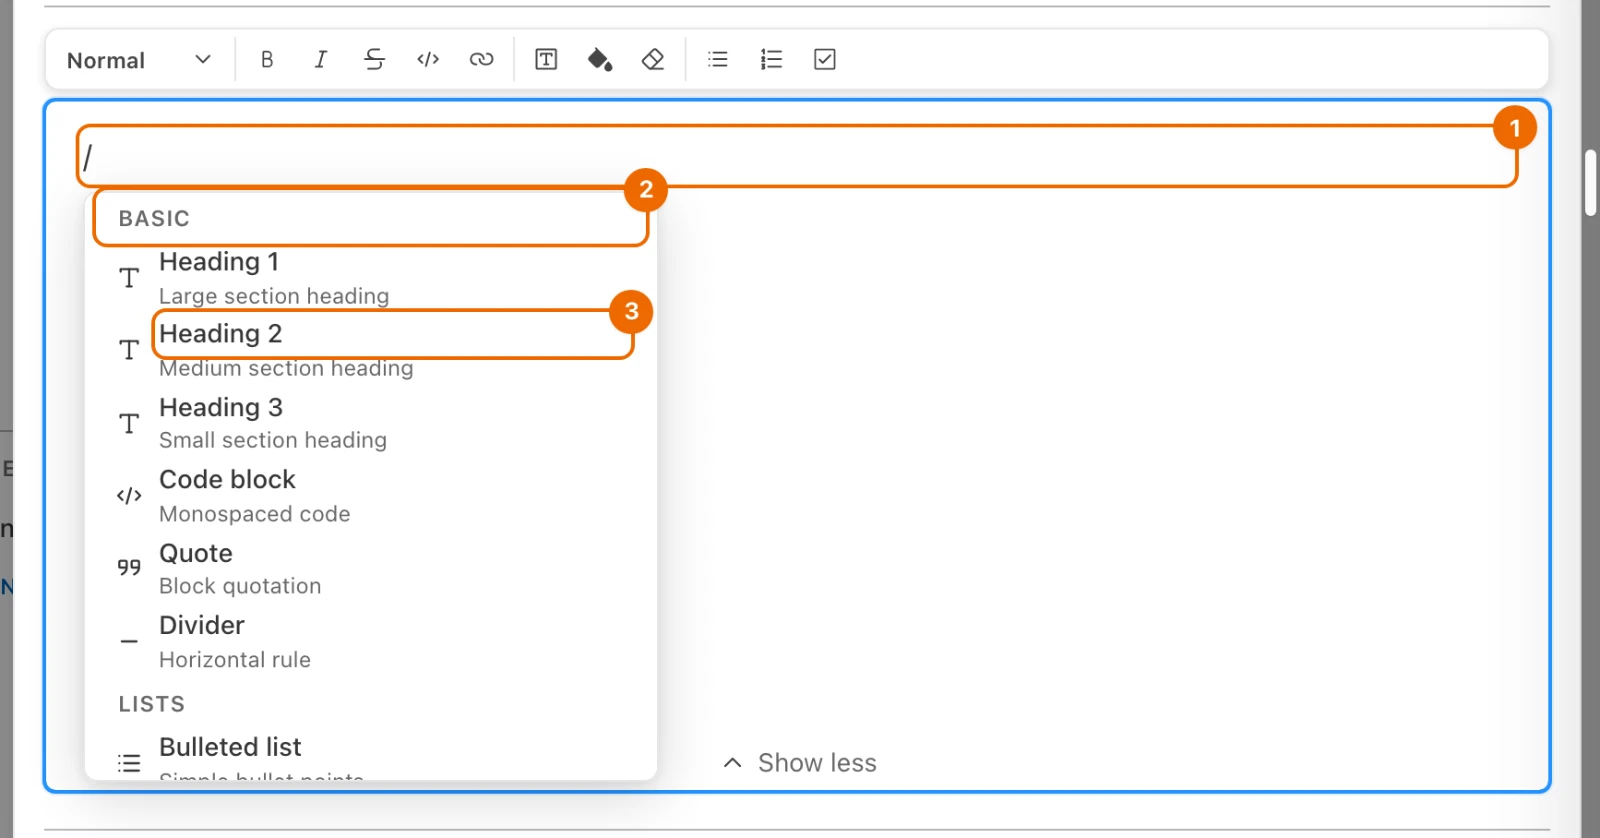Click the editor line containing the slash
The width and height of the screenshot is (1600, 838).
(x=797, y=157)
